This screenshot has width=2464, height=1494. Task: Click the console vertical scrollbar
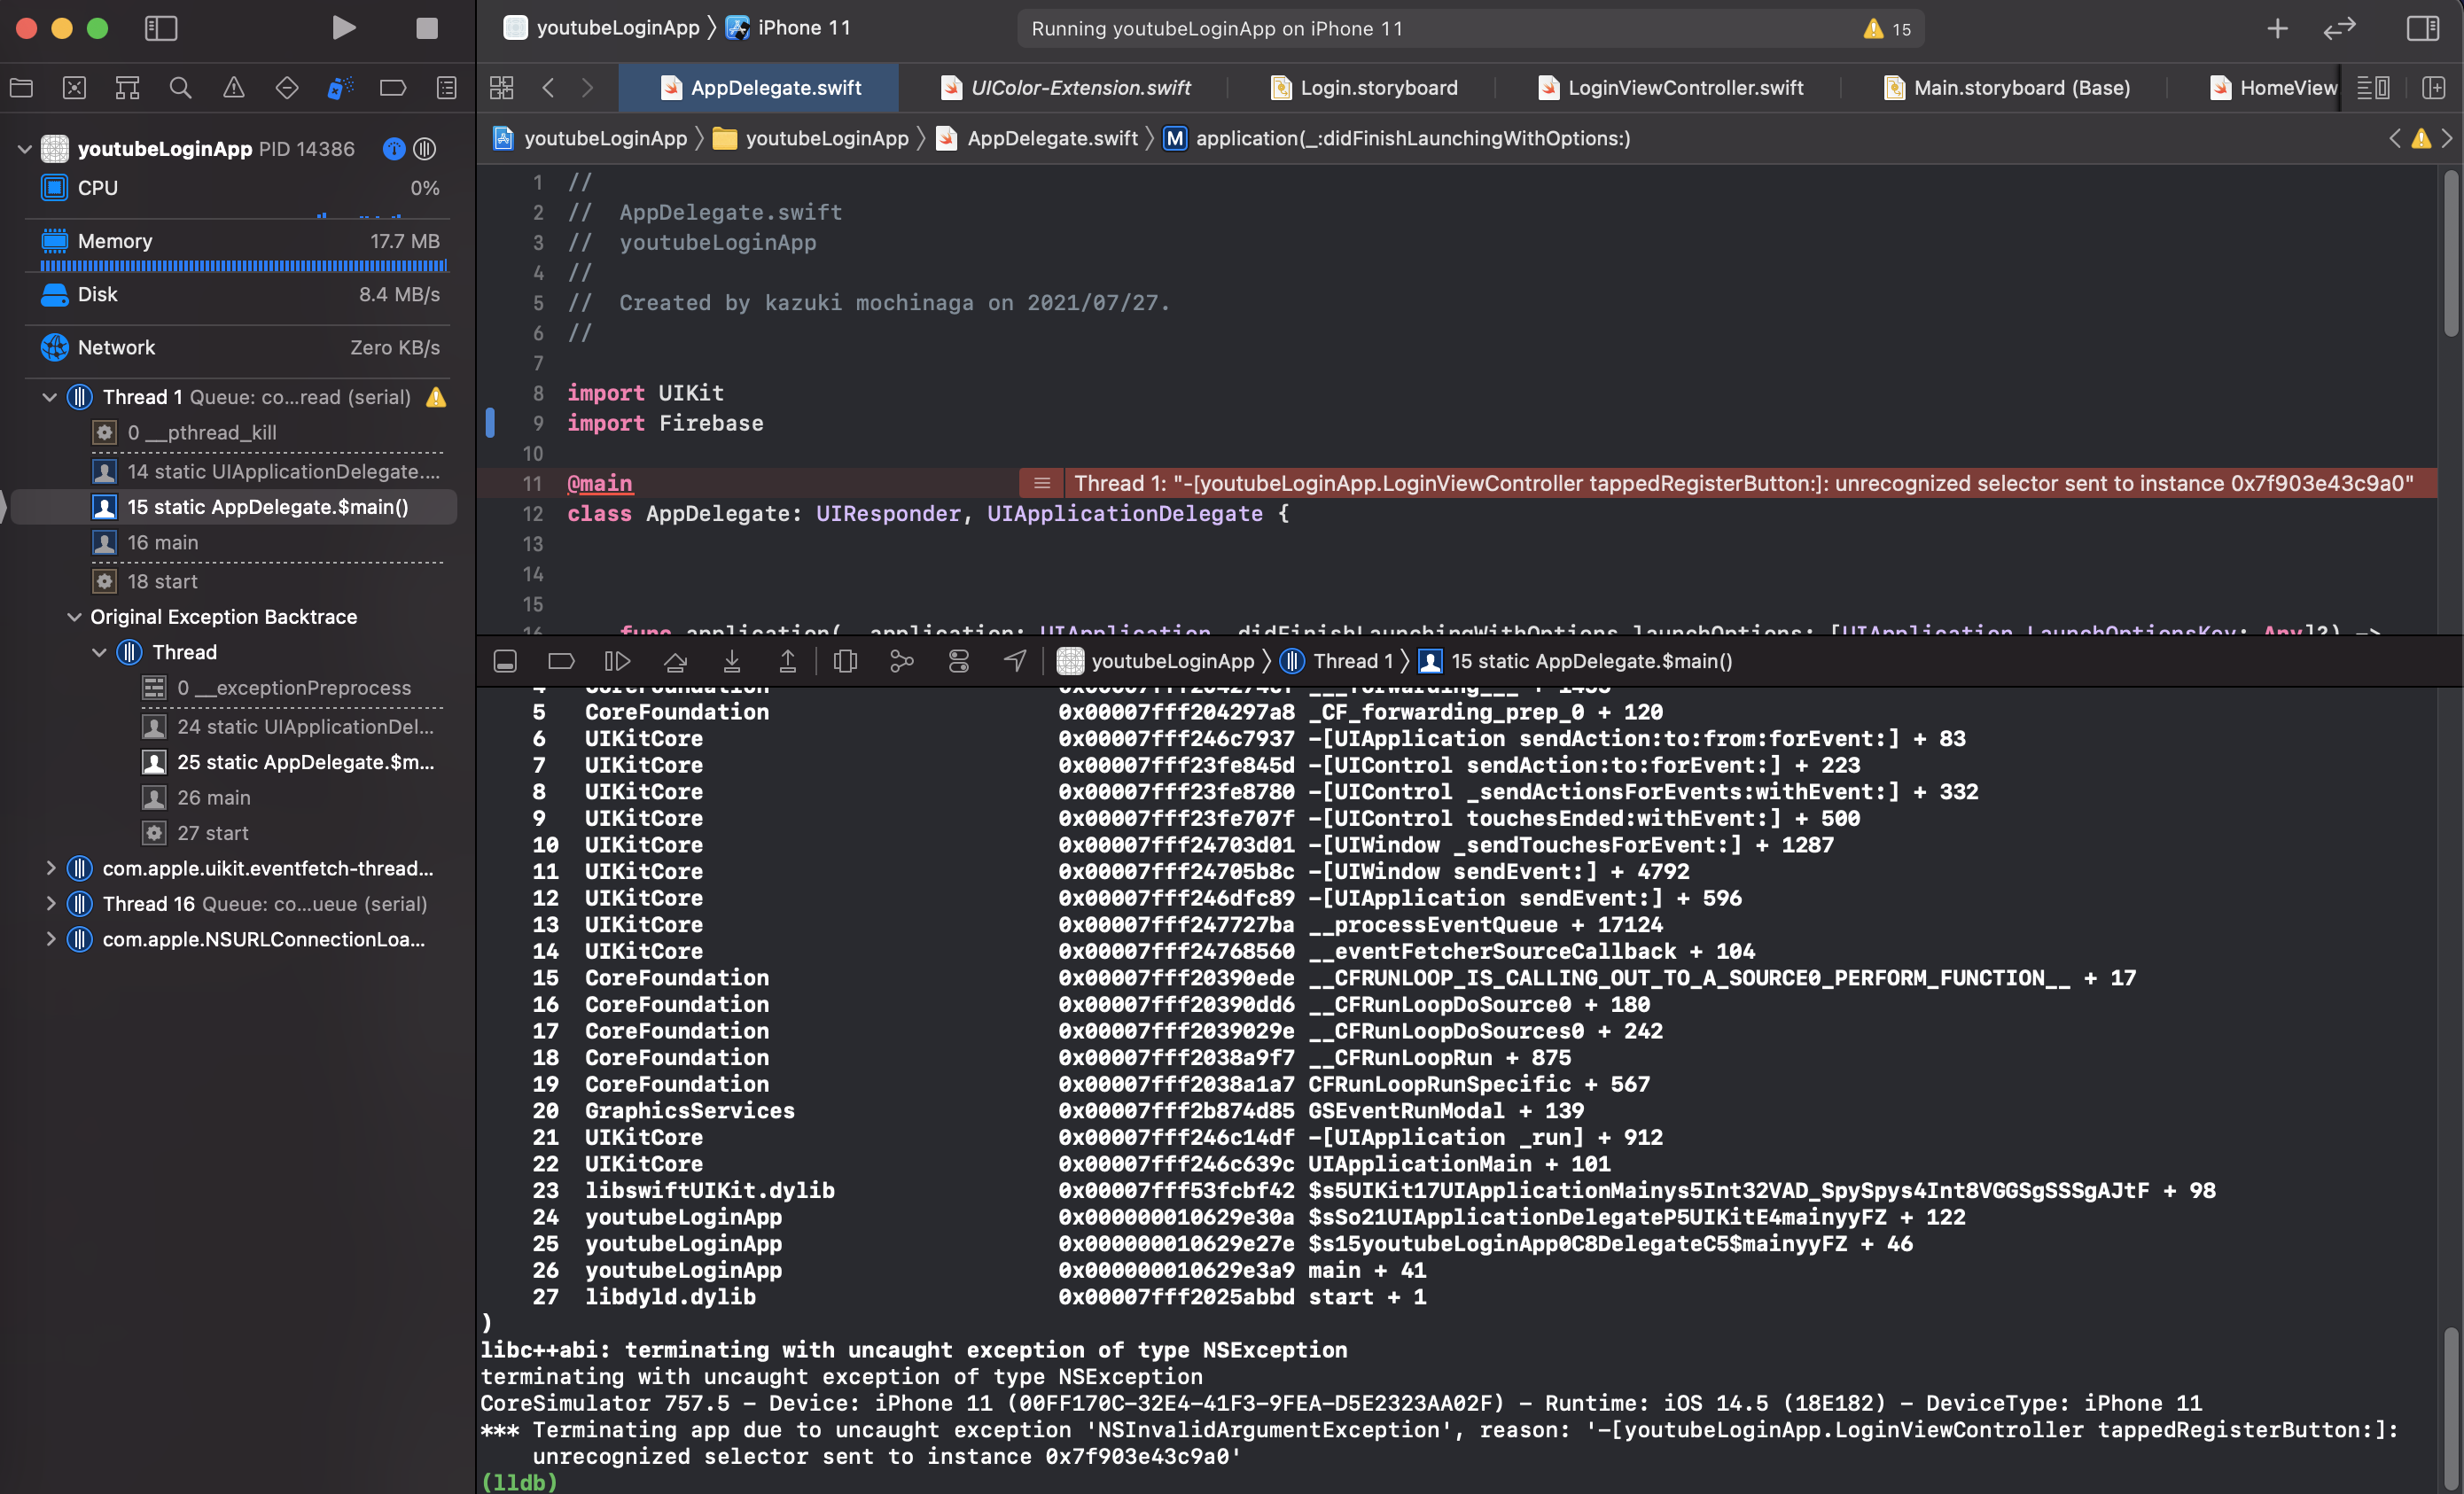pos(2450,1408)
